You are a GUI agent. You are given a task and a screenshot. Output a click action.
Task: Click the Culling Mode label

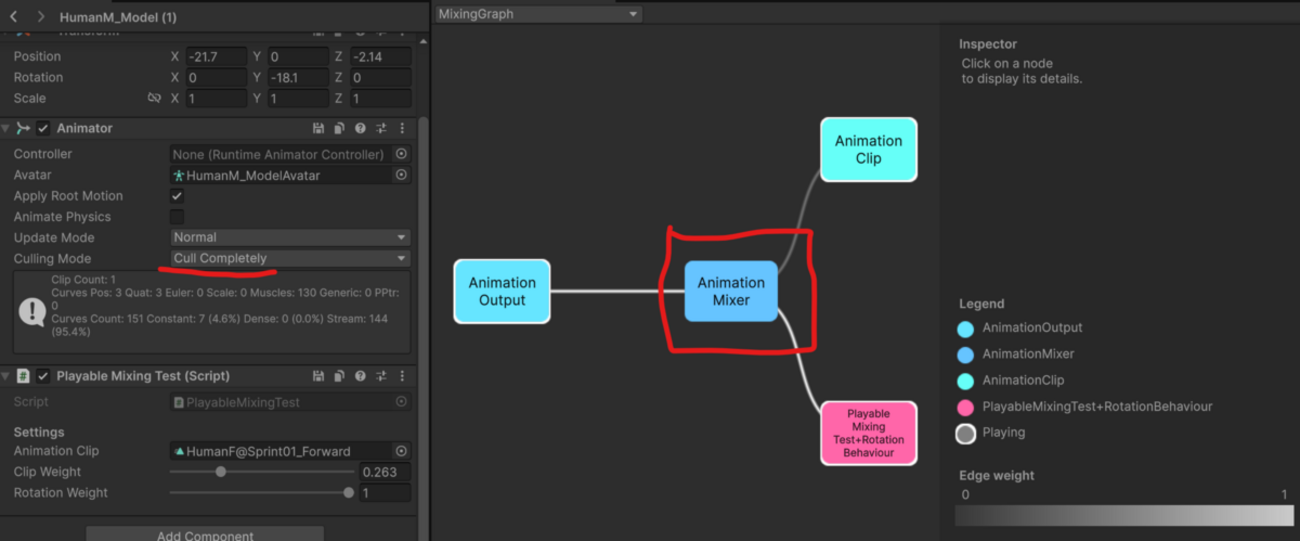pyautogui.click(x=52, y=259)
